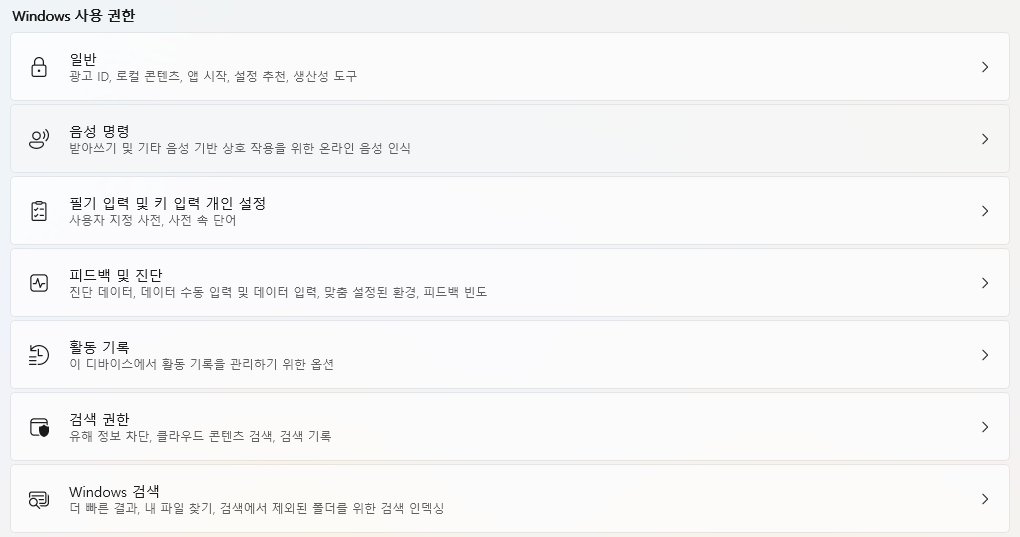Expand the 일반 row chevron arrow
Image resolution: width=1020 pixels, height=537 pixels.
[985, 67]
